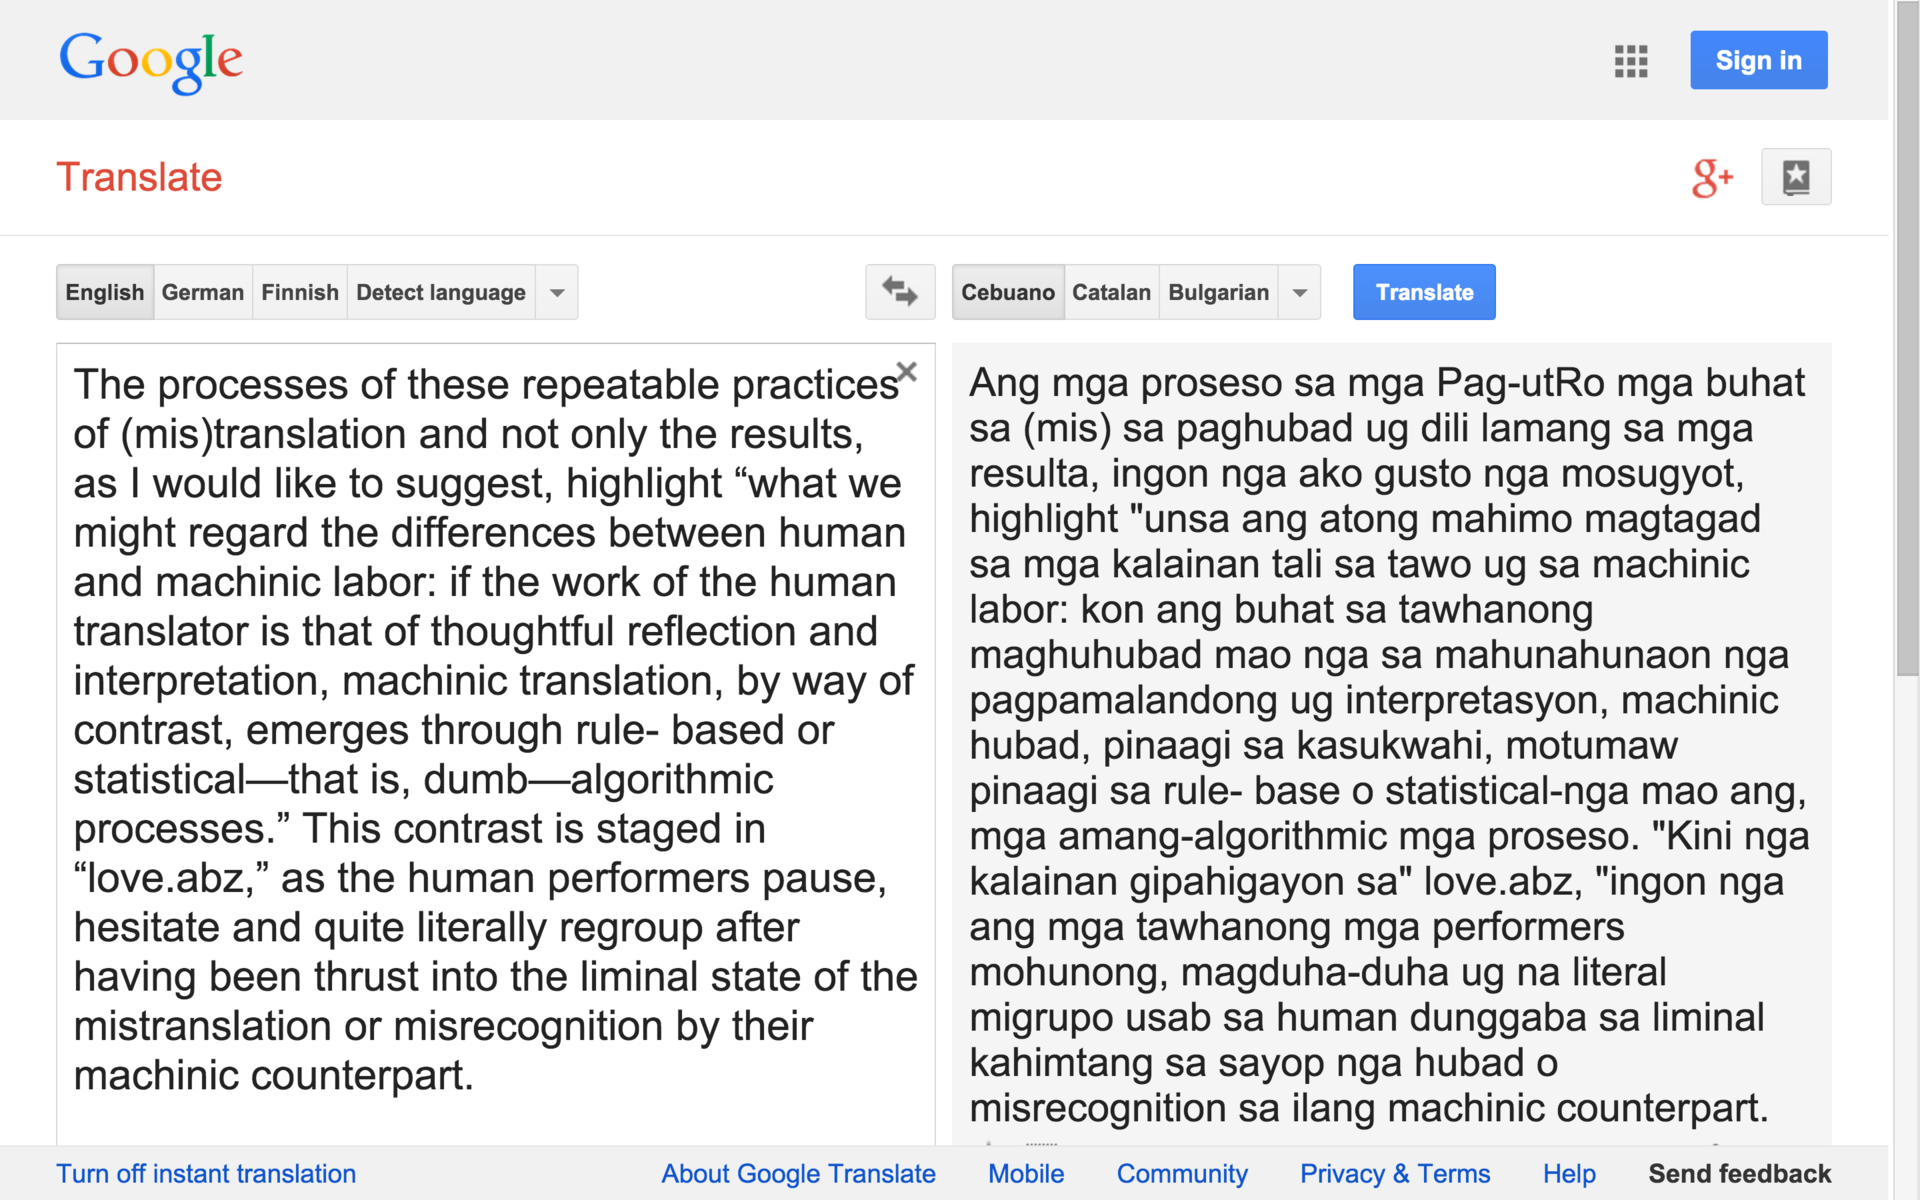Select German as source language
The image size is (1920, 1200).
[x=202, y=292]
